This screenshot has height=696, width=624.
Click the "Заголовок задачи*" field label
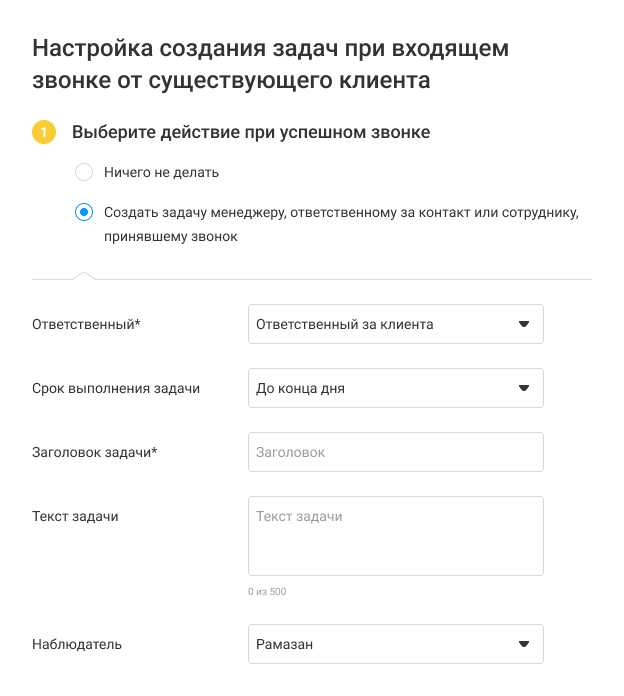(x=95, y=452)
